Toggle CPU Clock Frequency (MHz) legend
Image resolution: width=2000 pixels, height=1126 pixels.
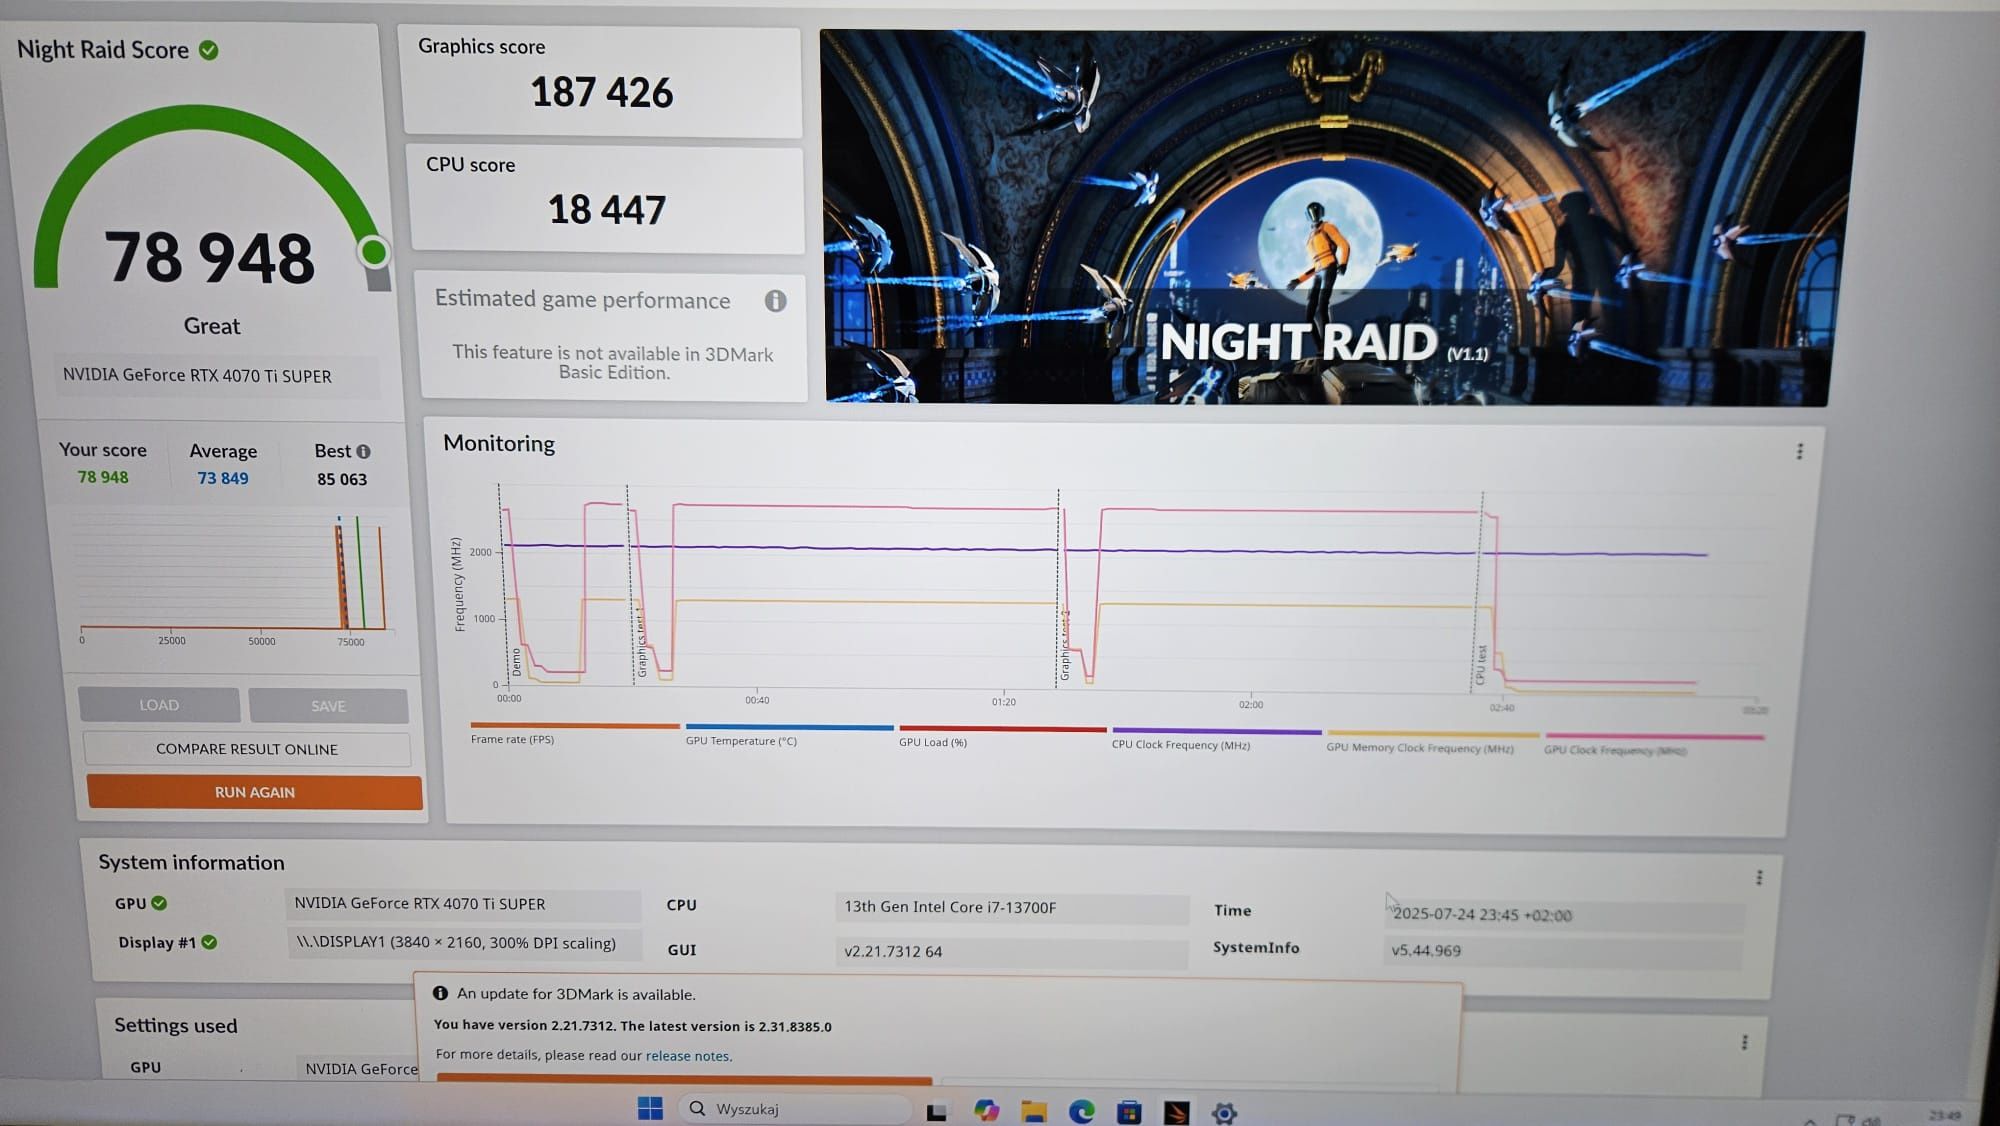(x=1216, y=738)
